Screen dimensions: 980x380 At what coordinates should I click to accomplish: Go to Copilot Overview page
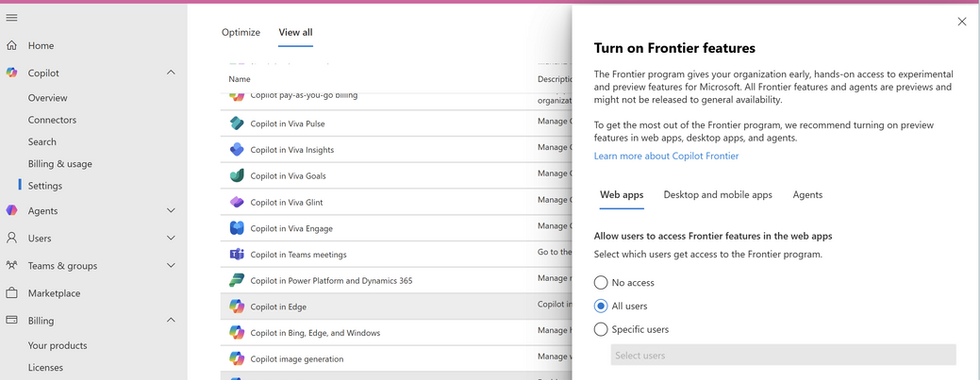click(48, 98)
